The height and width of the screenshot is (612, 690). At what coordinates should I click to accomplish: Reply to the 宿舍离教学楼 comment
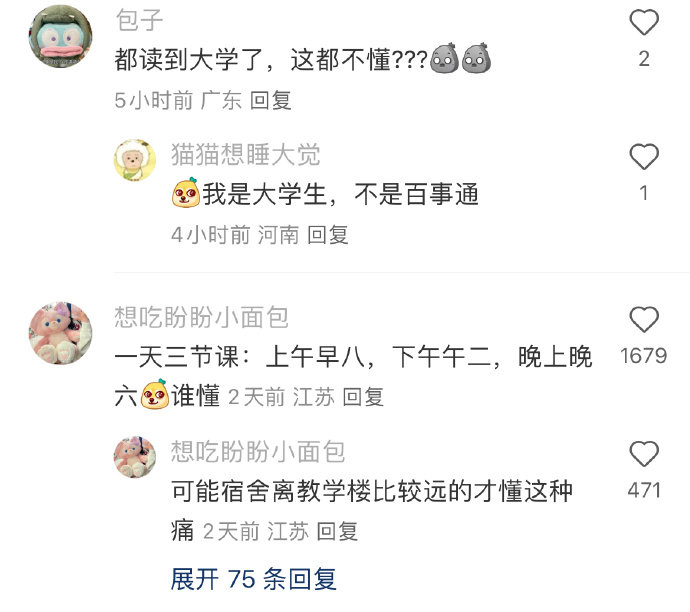coord(337,531)
